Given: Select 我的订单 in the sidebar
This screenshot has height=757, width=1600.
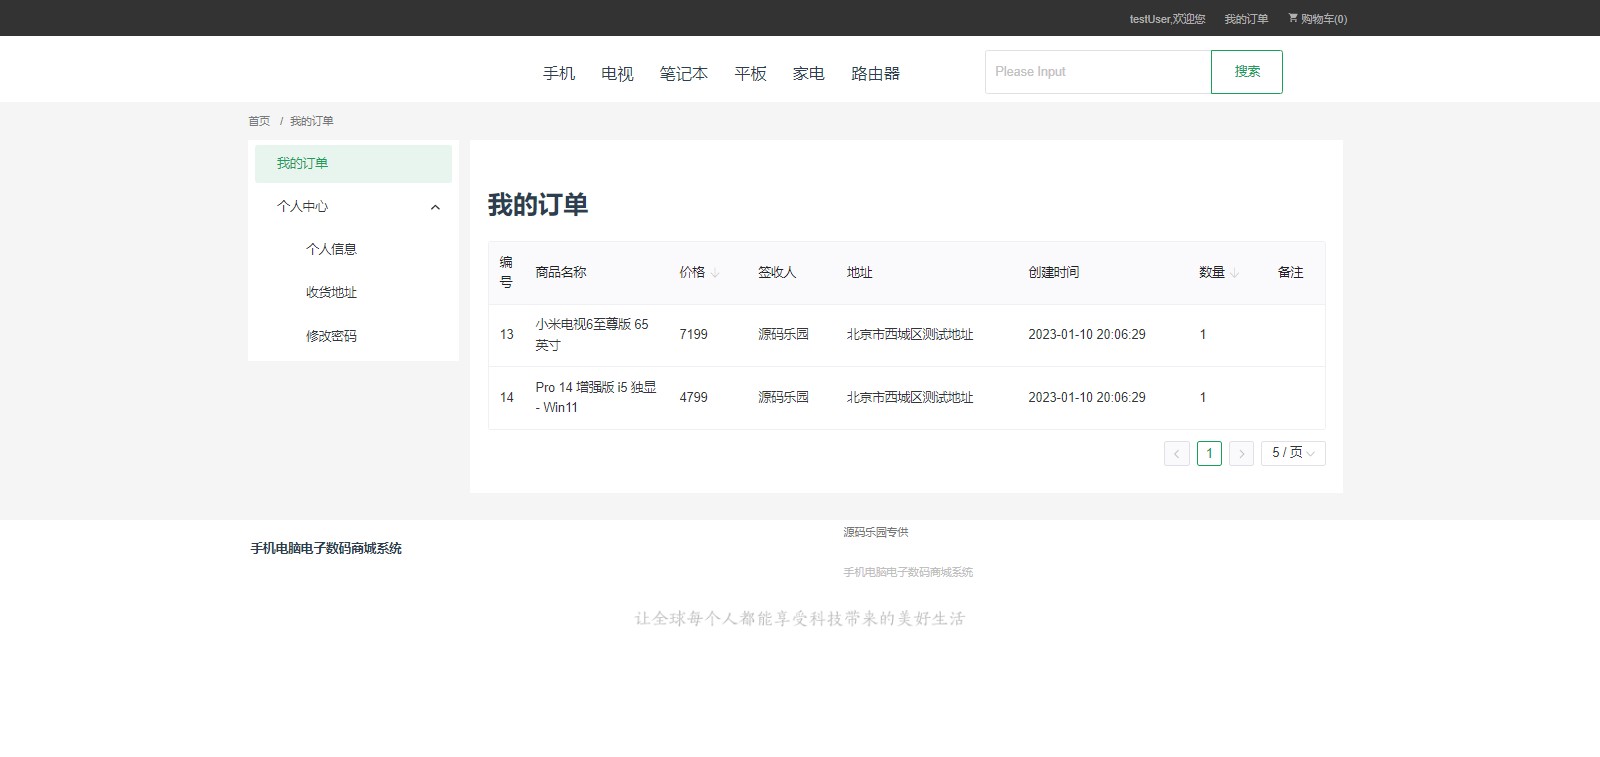Looking at the screenshot, I should pyautogui.click(x=353, y=164).
